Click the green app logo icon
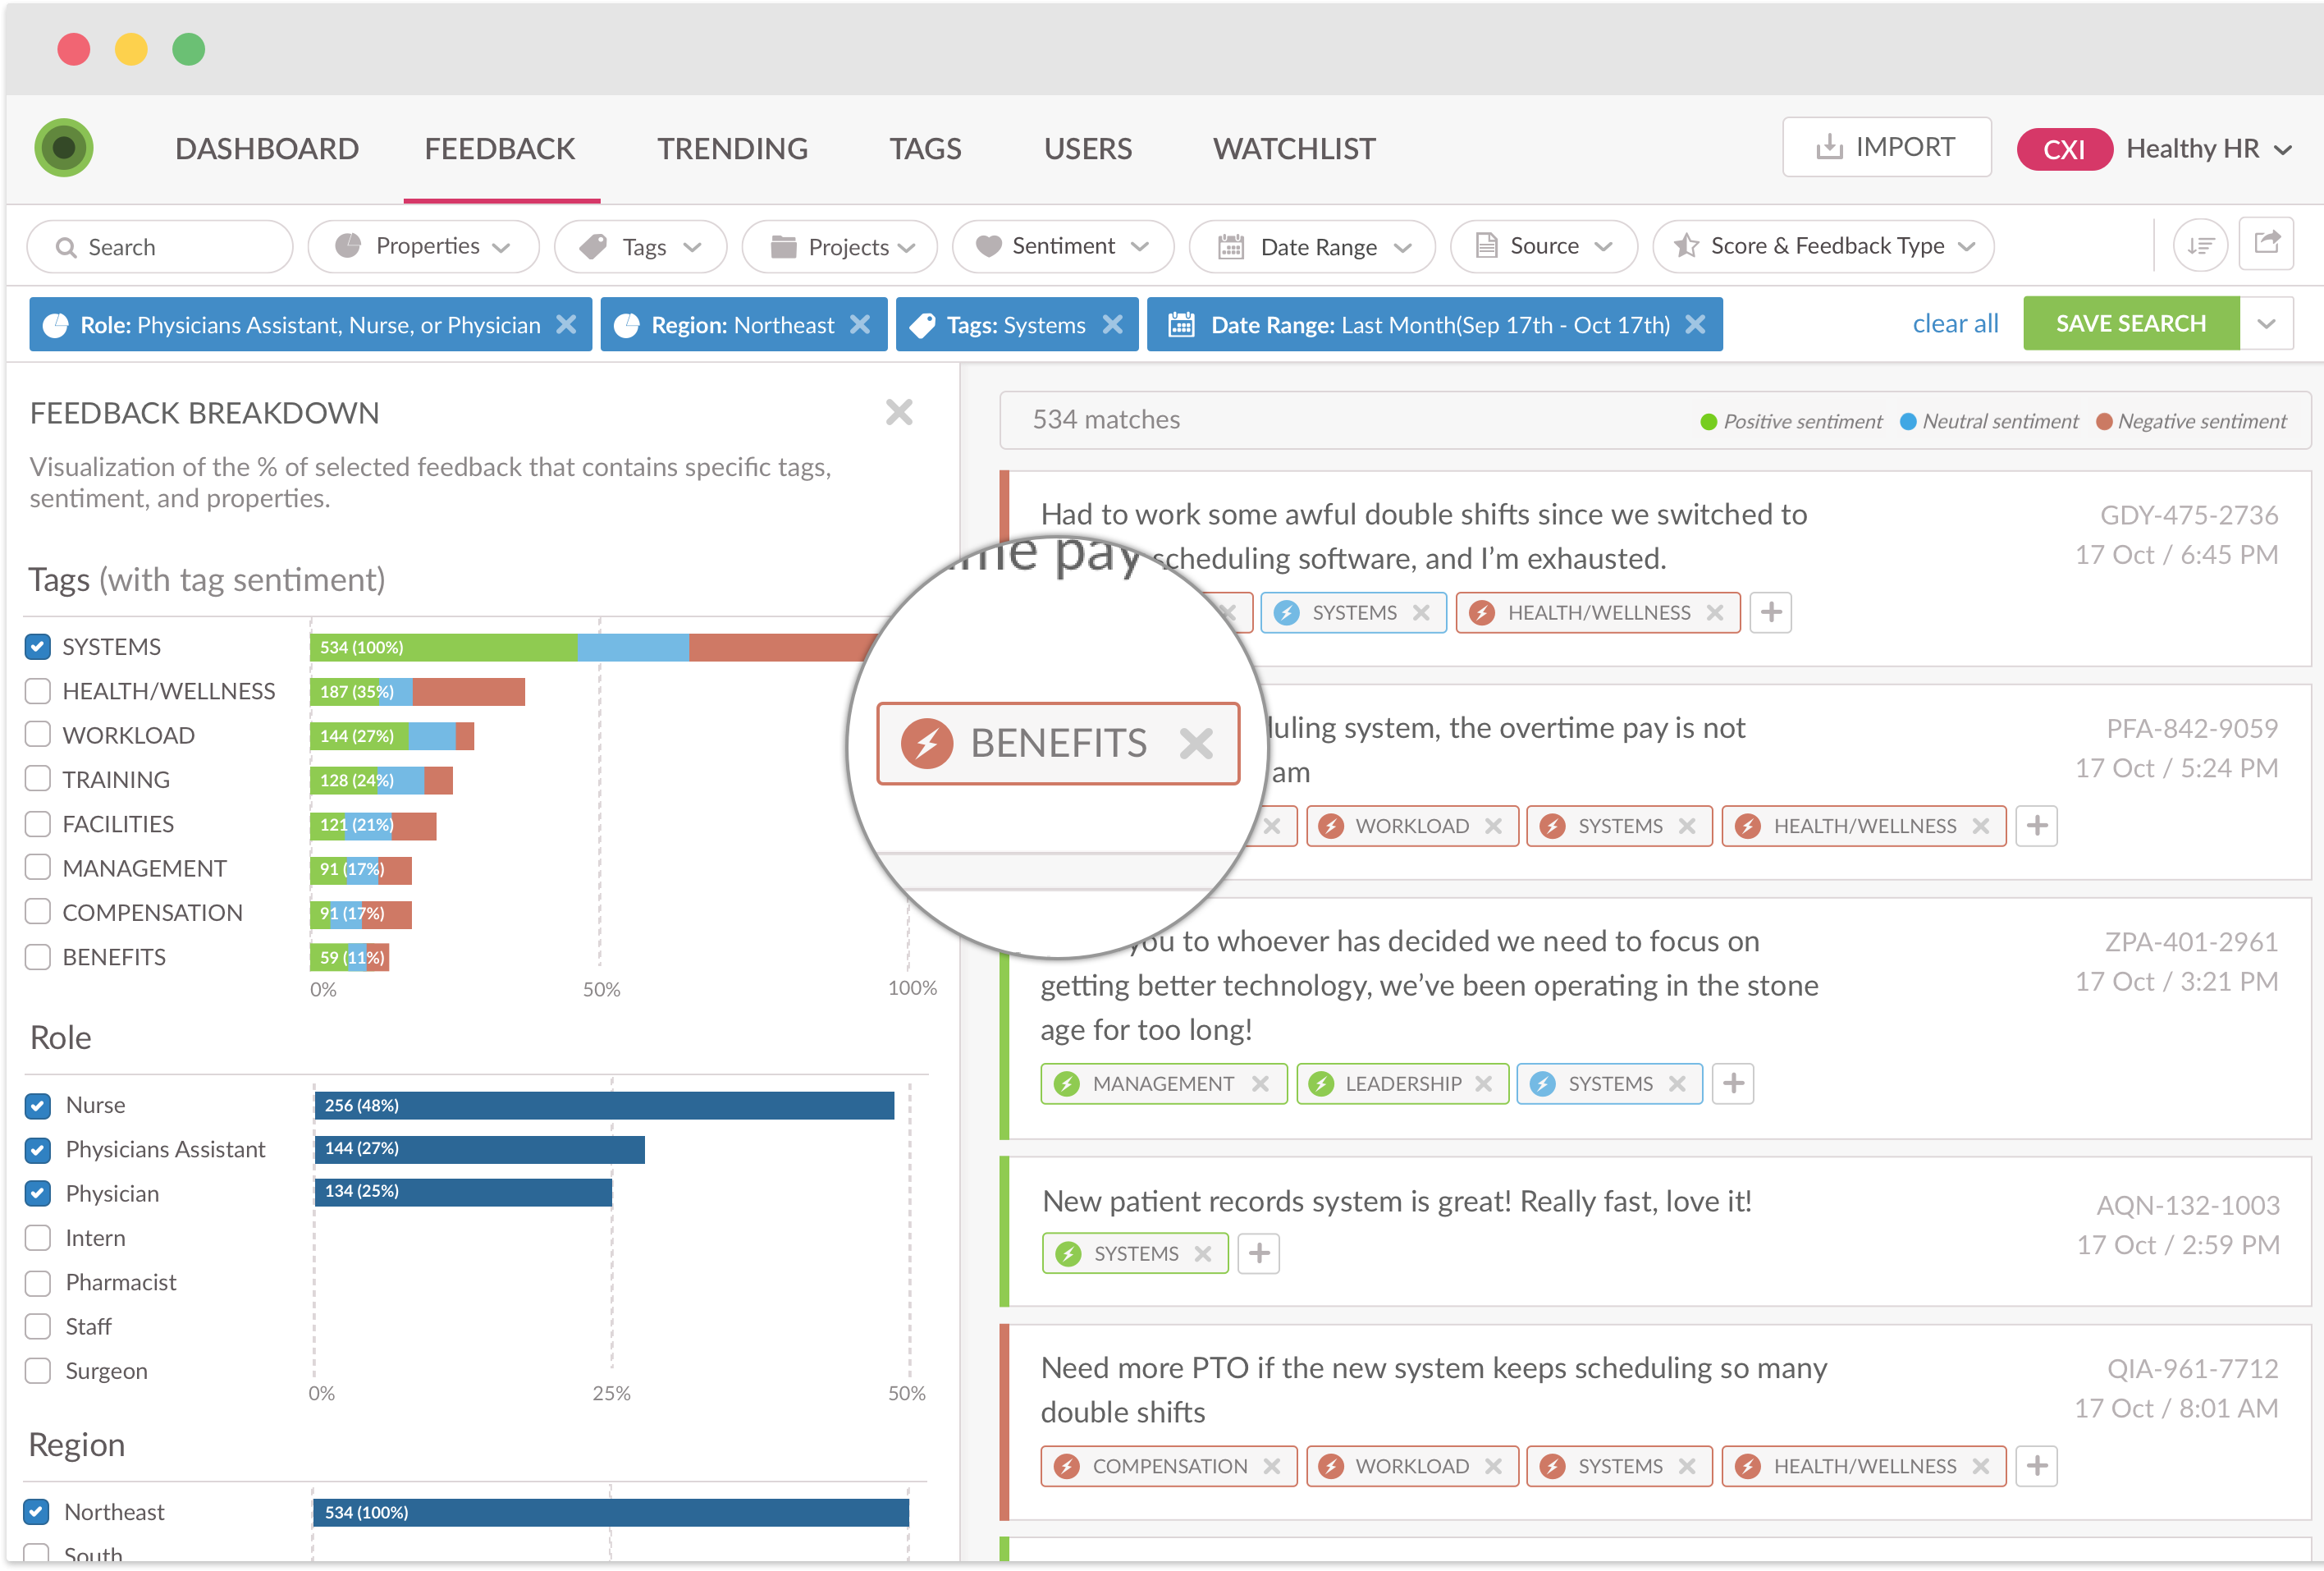 point(64,148)
